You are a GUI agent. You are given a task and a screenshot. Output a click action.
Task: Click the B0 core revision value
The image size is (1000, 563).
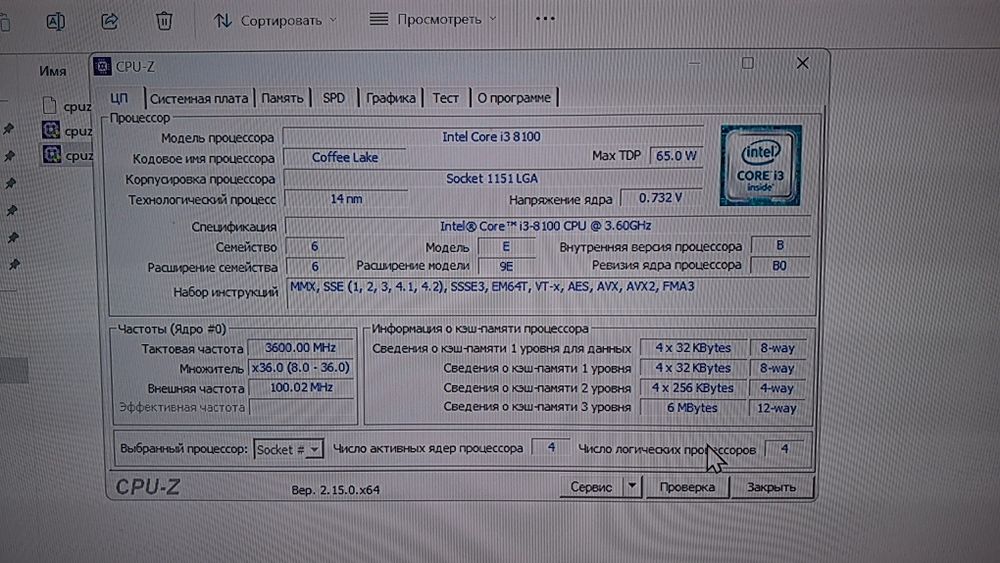coord(779,265)
